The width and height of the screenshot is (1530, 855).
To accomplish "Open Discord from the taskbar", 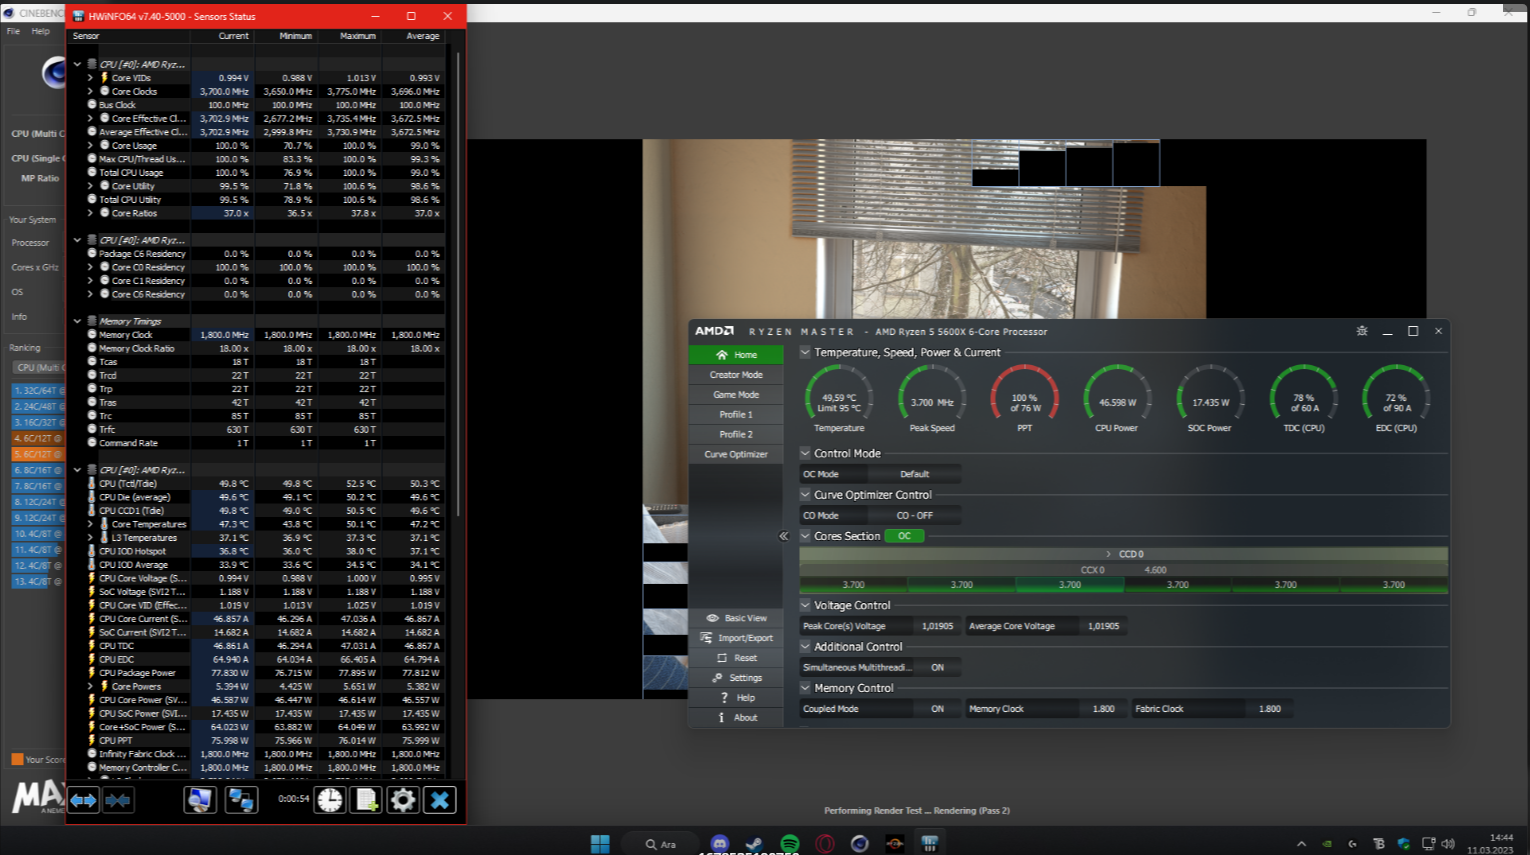I will (x=720, y=843).
